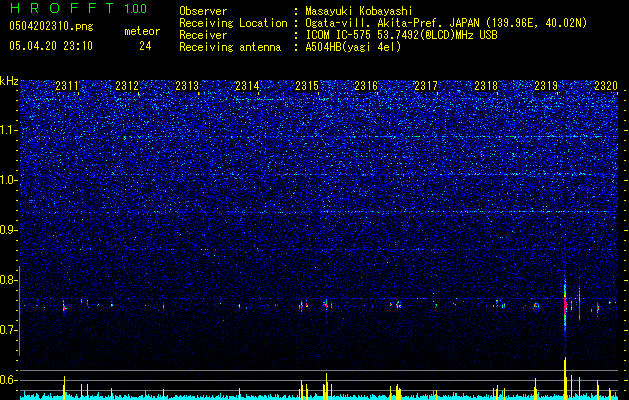
Task: Click the 1.1 kHz axis label
Action: (x=9, y=130)
